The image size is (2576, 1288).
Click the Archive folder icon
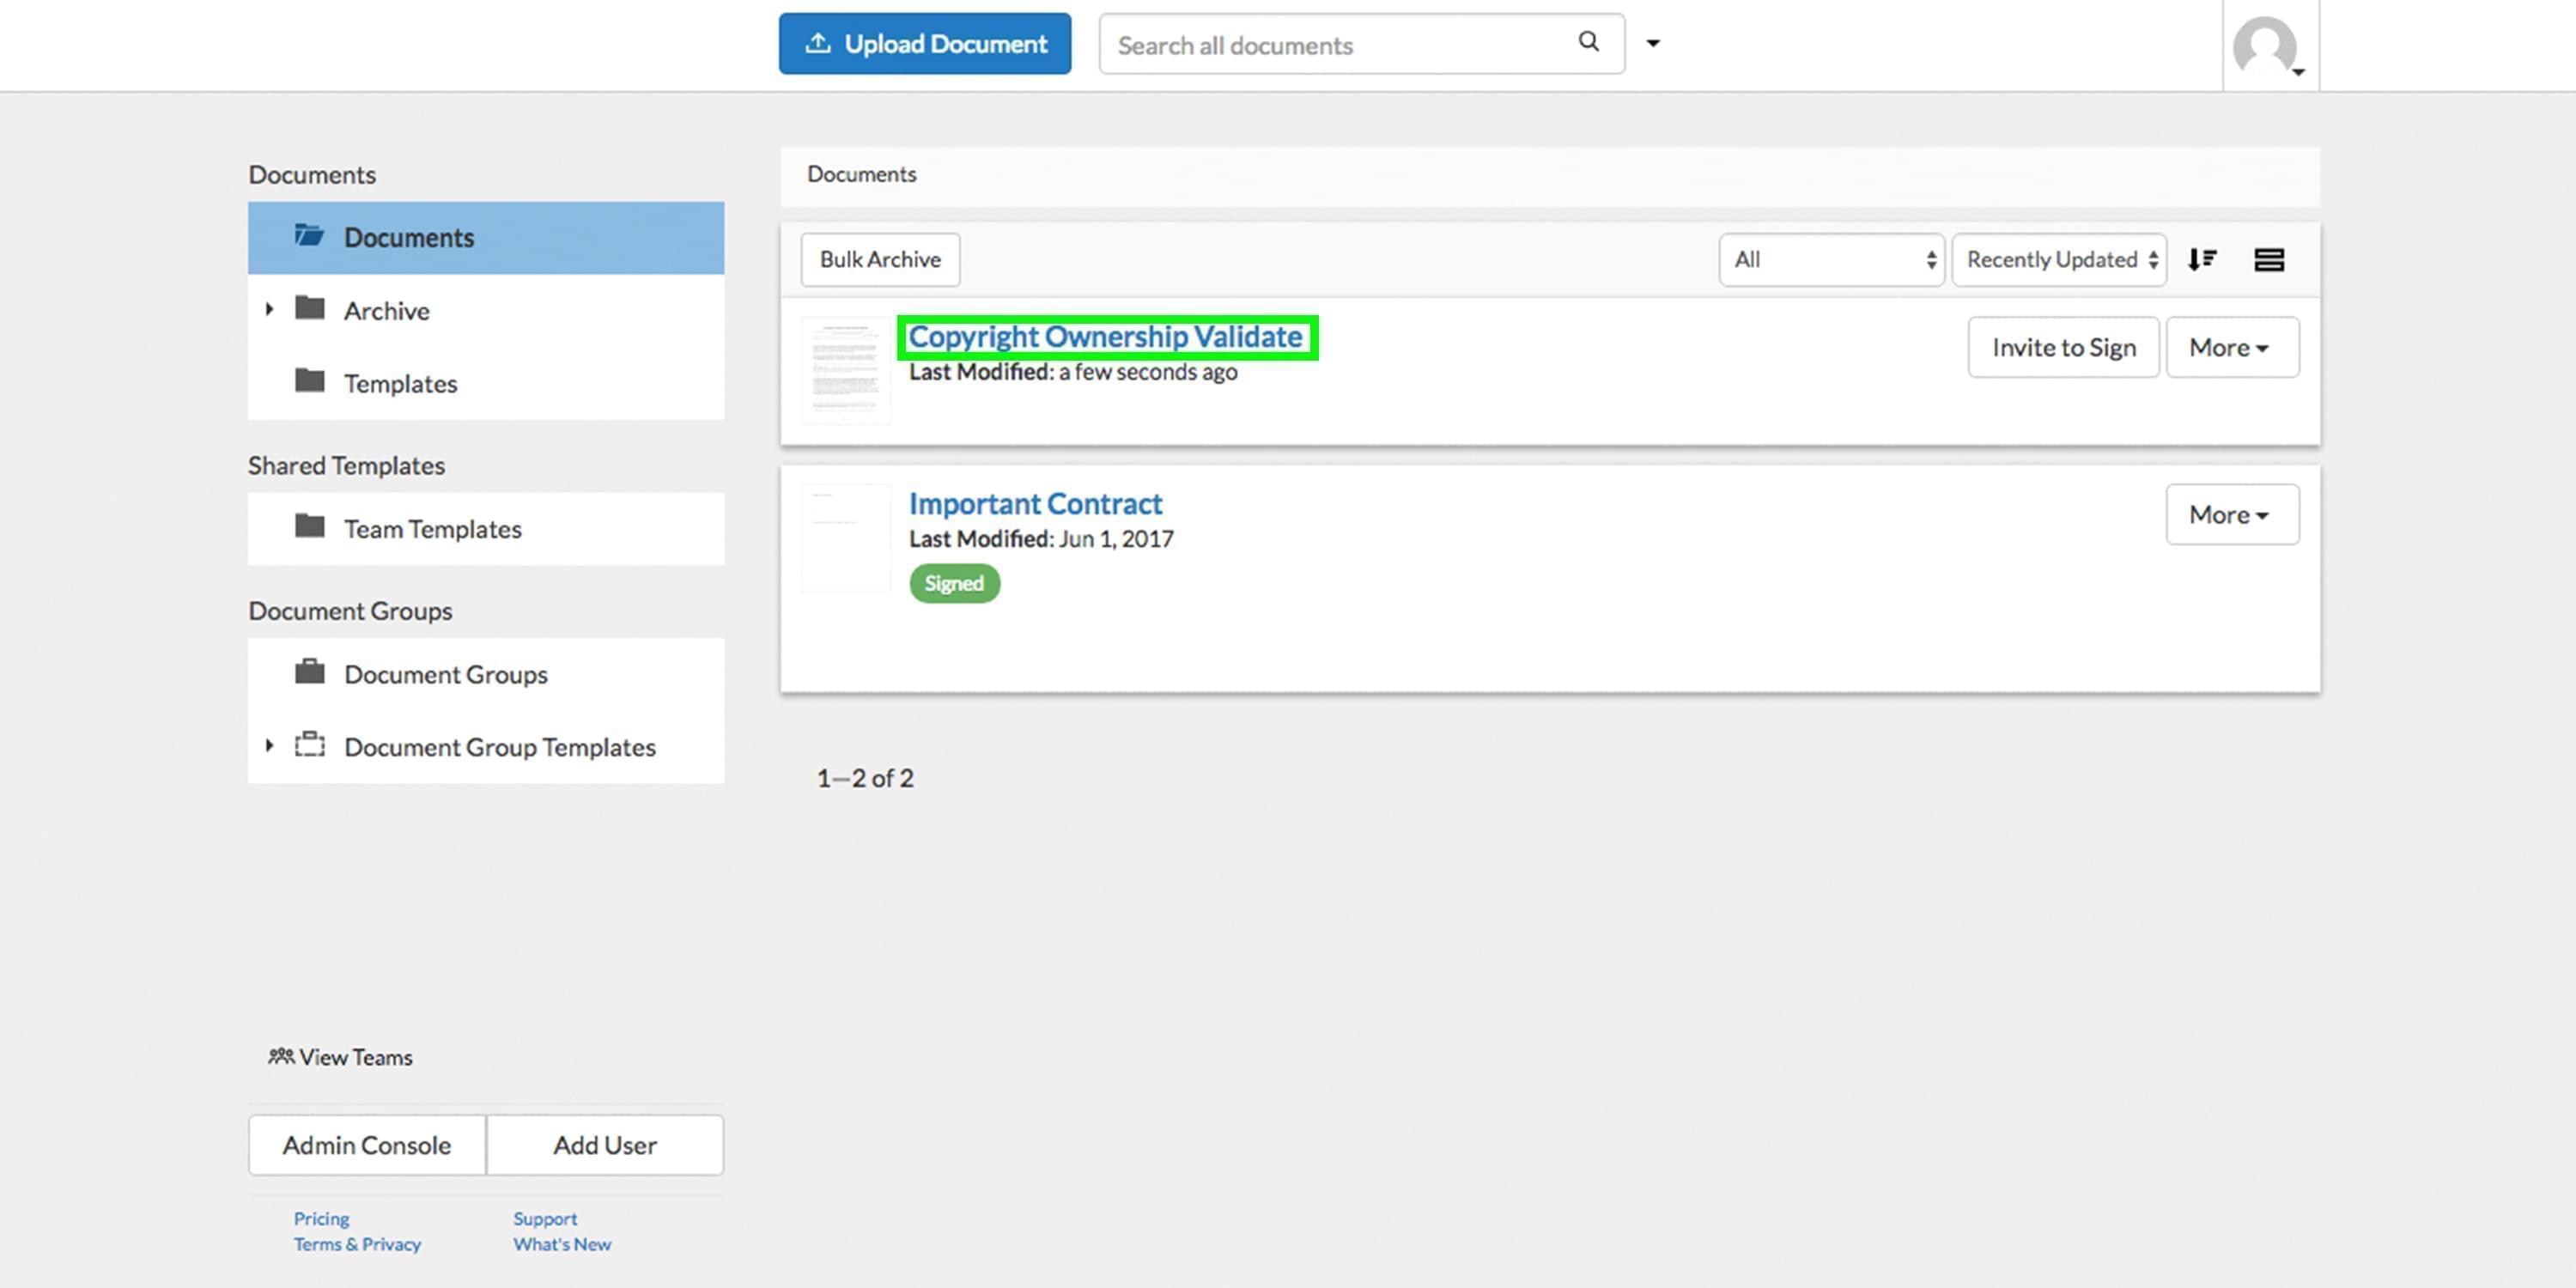click(309, 310)
